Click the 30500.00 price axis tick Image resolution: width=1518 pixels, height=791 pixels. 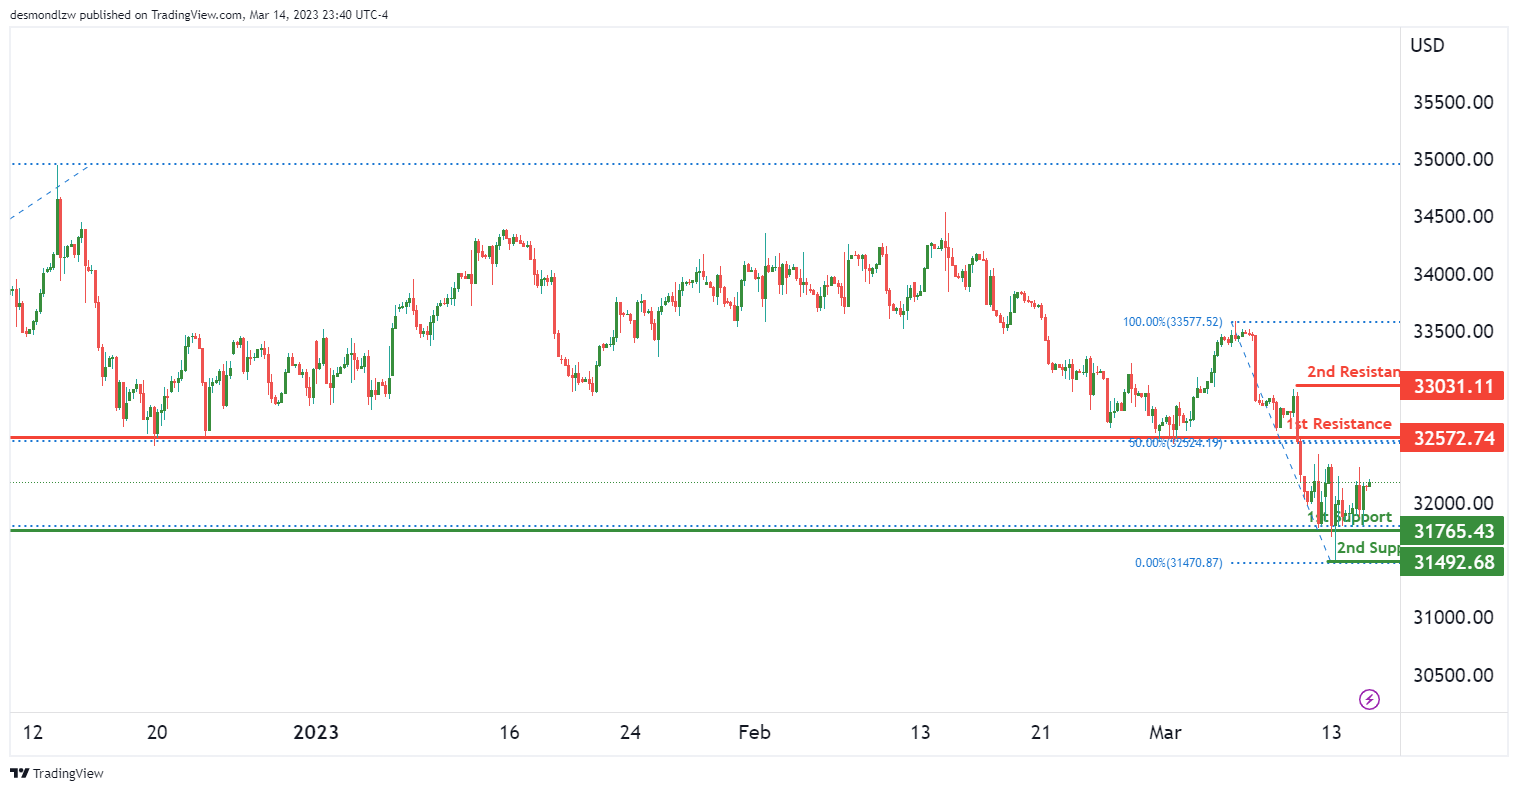[1453, 675]
